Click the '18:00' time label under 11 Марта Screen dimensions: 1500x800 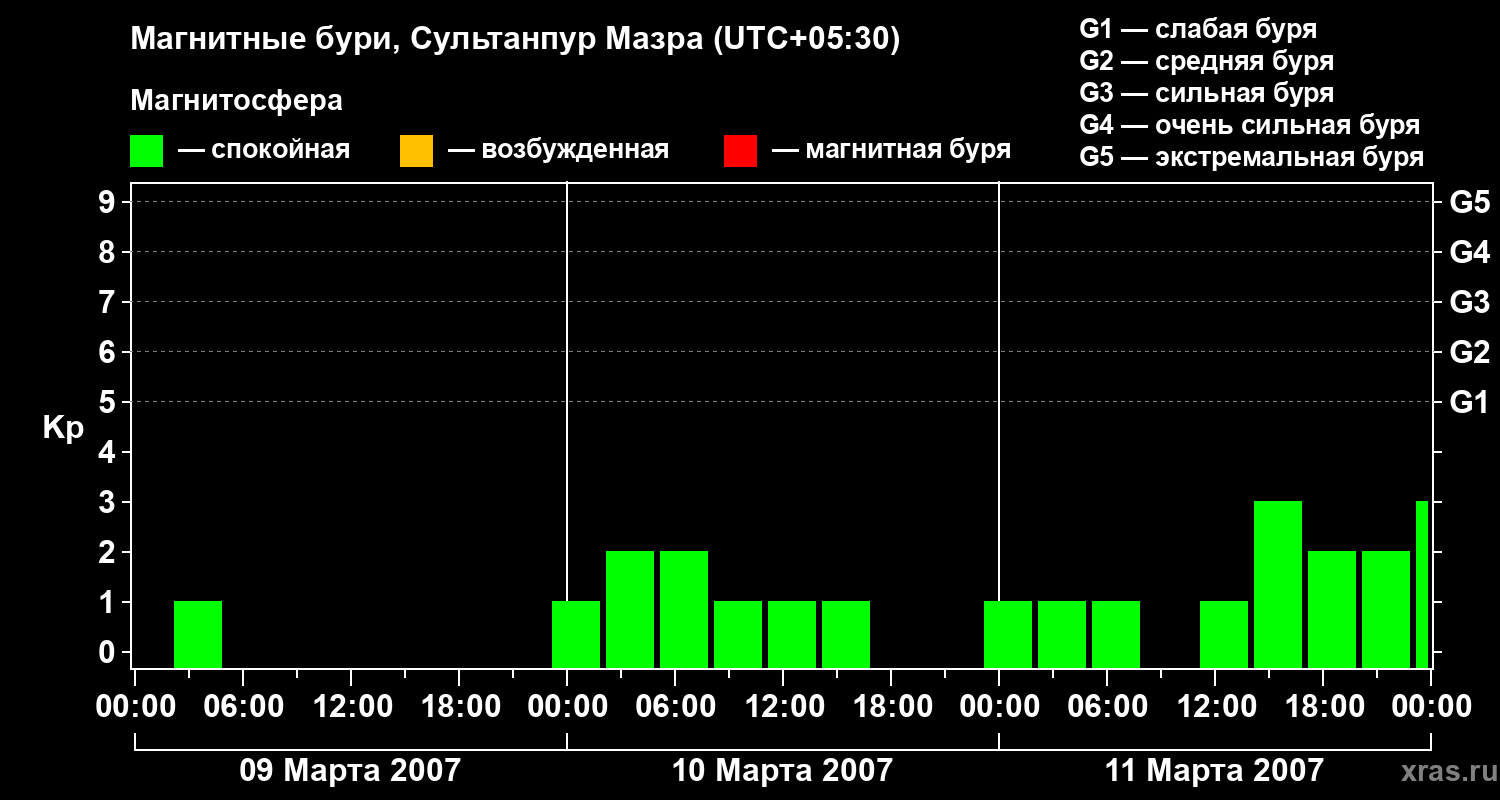coord(1323,707)
